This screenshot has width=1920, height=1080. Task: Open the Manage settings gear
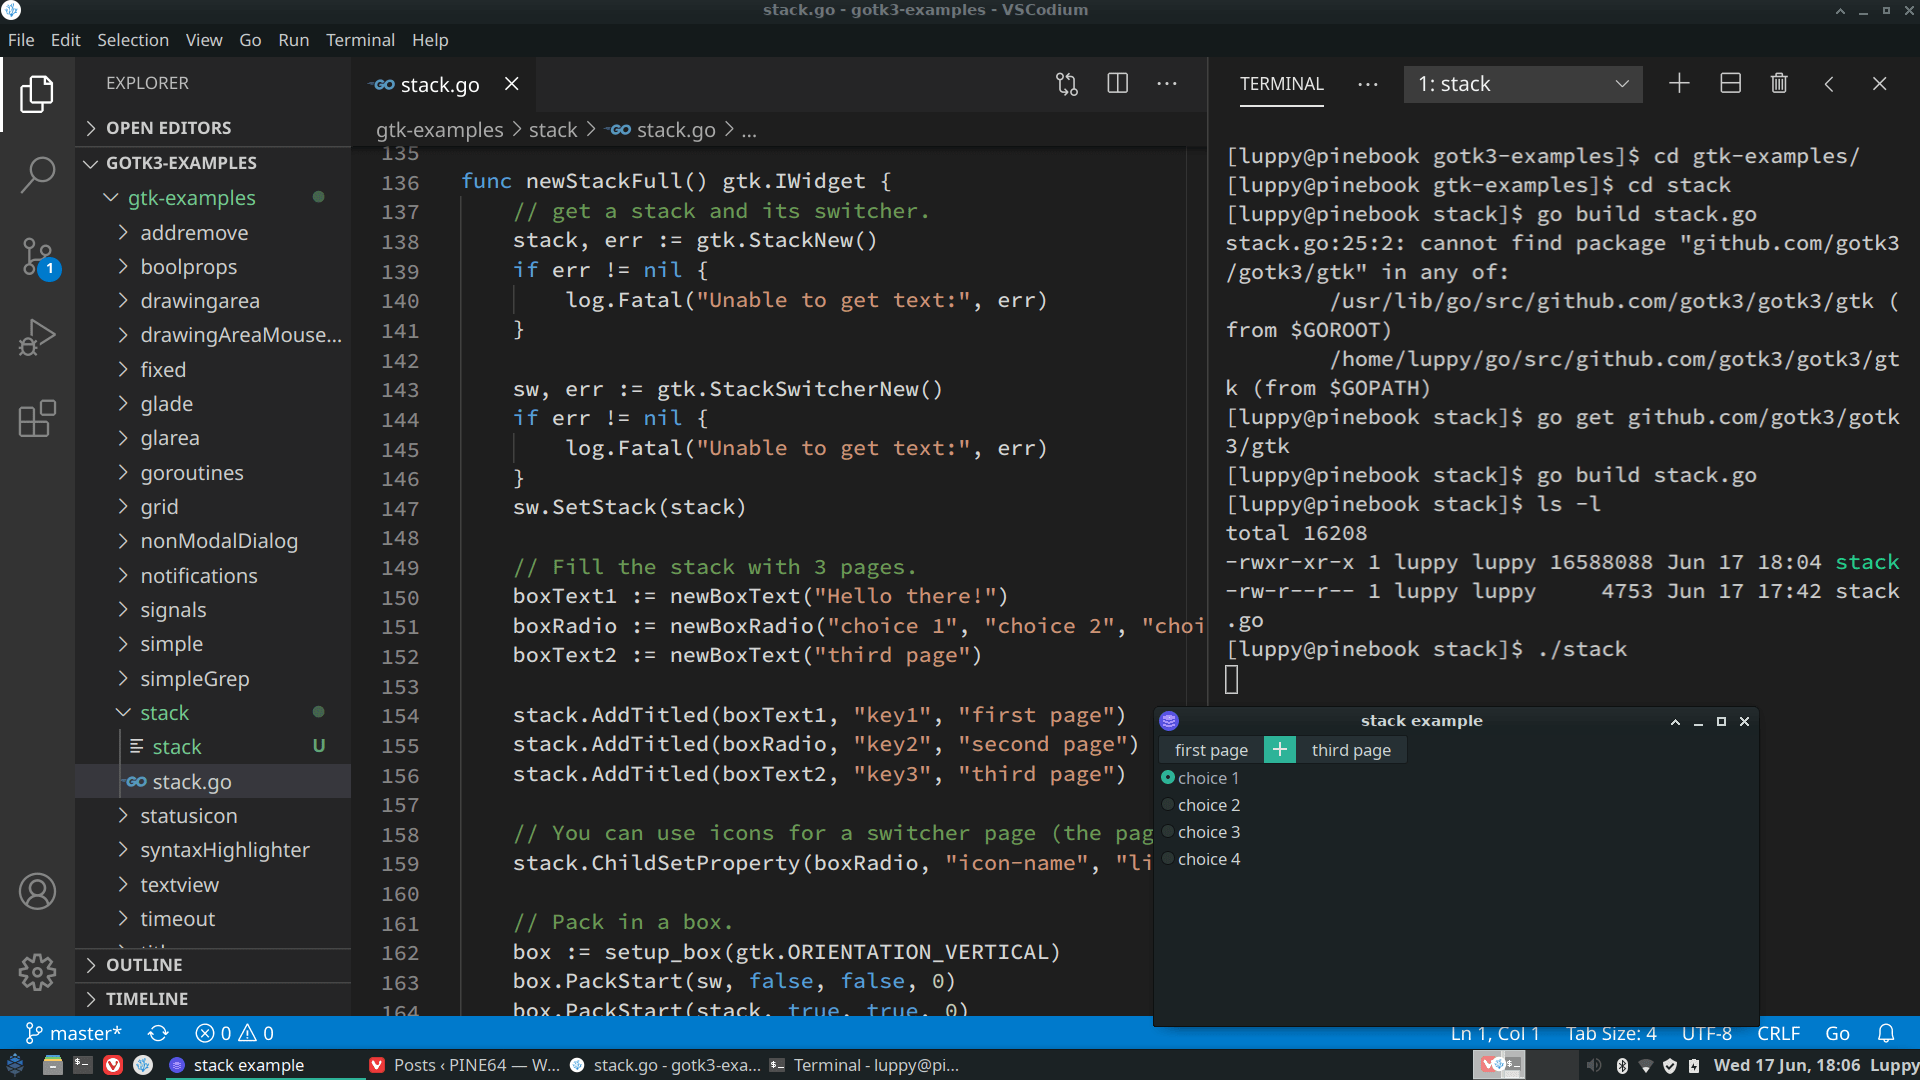tap(38, 971)
